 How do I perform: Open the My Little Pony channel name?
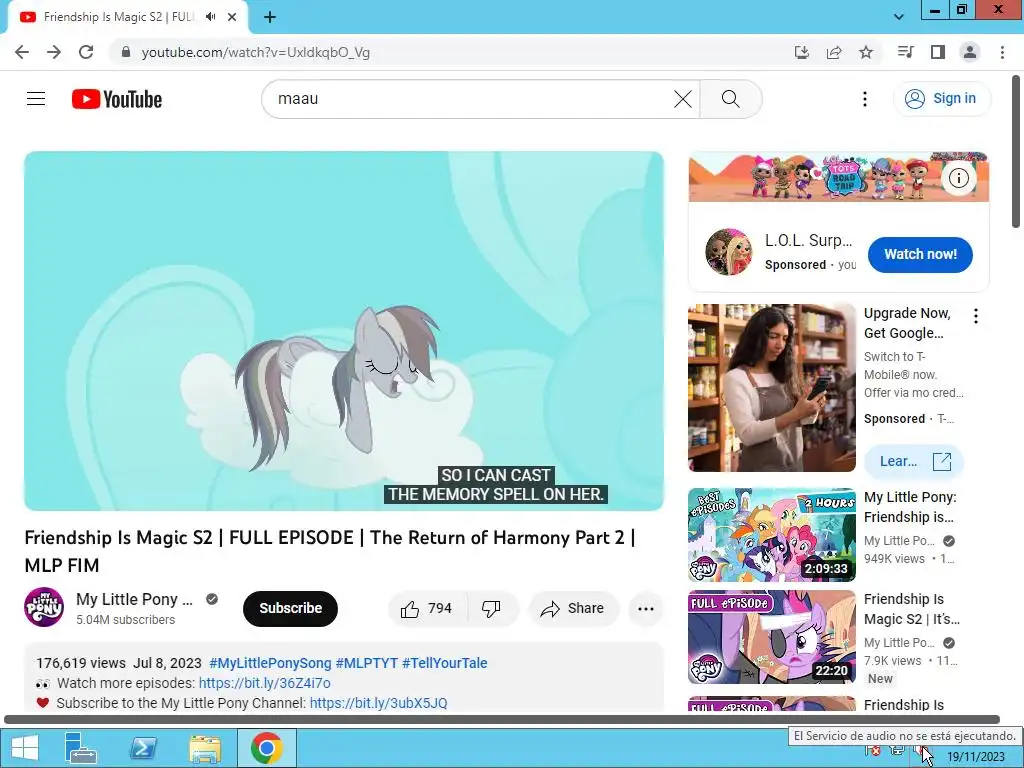coord(134,599)
